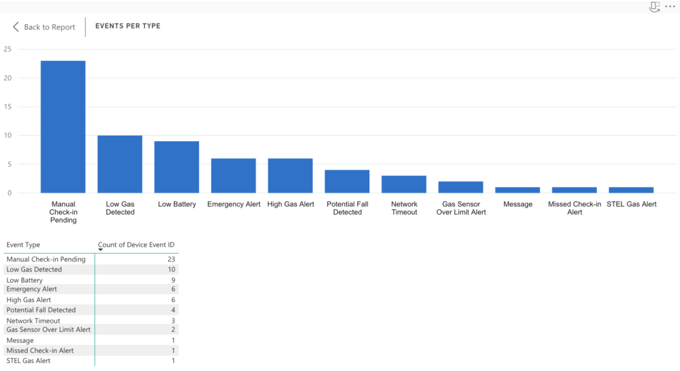This screenshot has height=371, width=680.
Task: Click the STEL Gas Alert bar
Action: (x=631, y=190)
